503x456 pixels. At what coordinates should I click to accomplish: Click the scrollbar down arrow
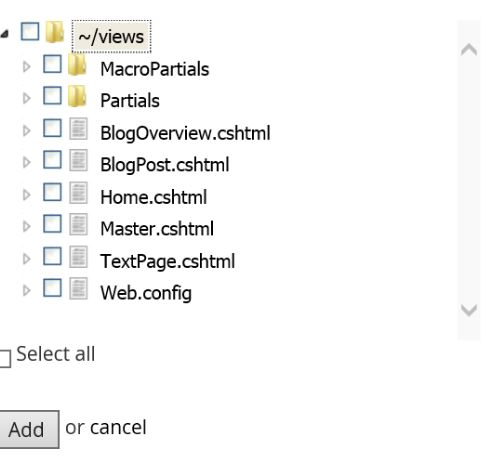pyautogui.click(x=469, y=310)
